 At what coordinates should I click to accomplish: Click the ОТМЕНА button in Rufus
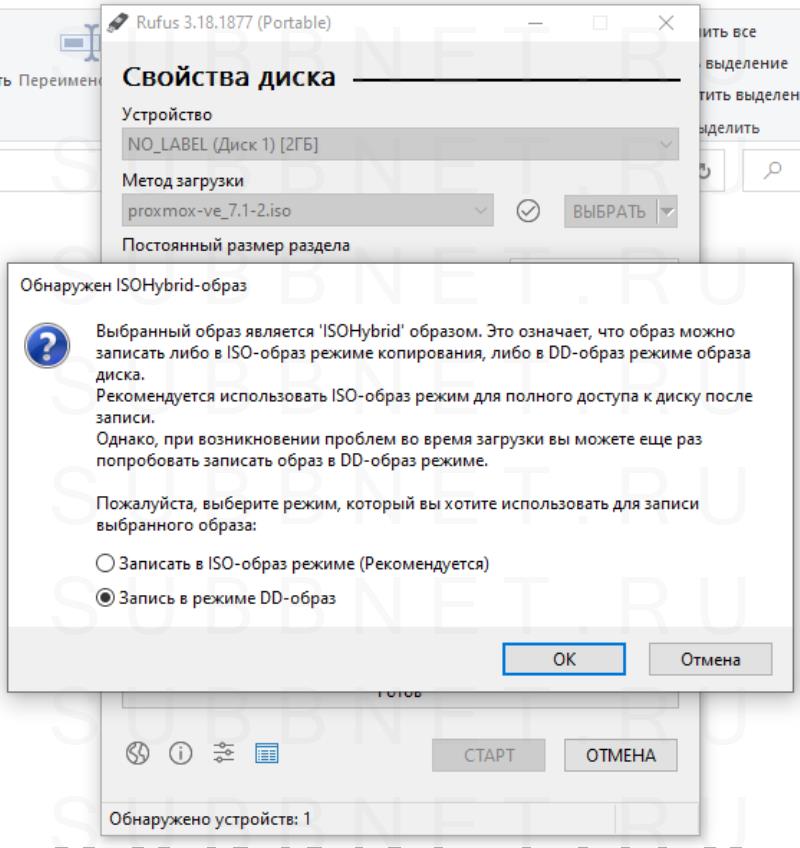(620, 755)
